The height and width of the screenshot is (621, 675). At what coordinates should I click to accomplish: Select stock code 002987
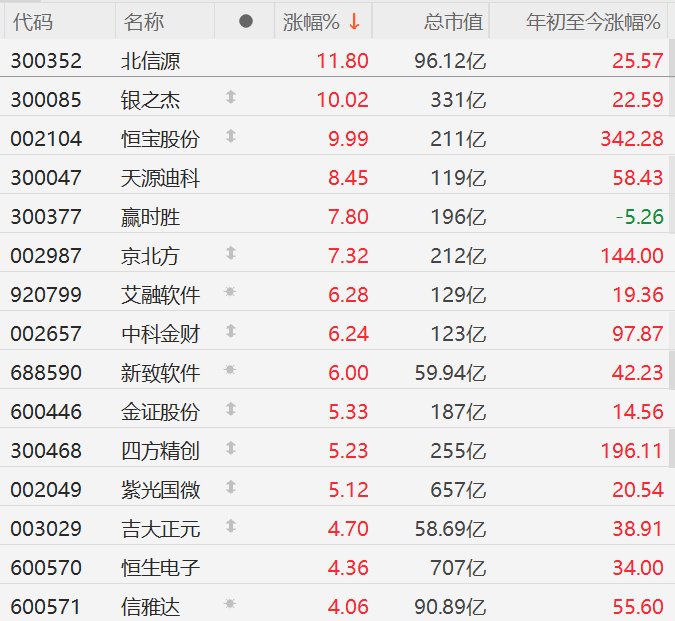[46, 256]
